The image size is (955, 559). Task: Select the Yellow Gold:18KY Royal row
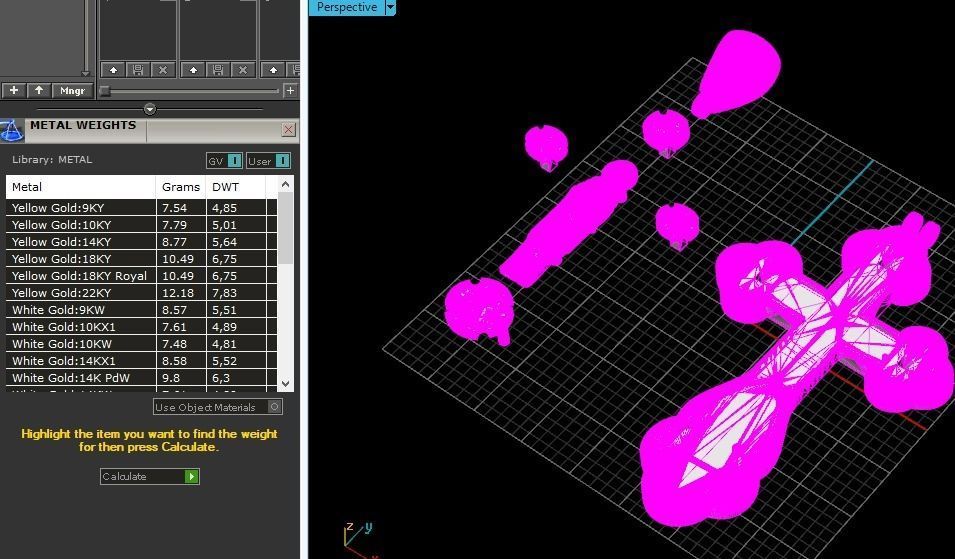141,276
